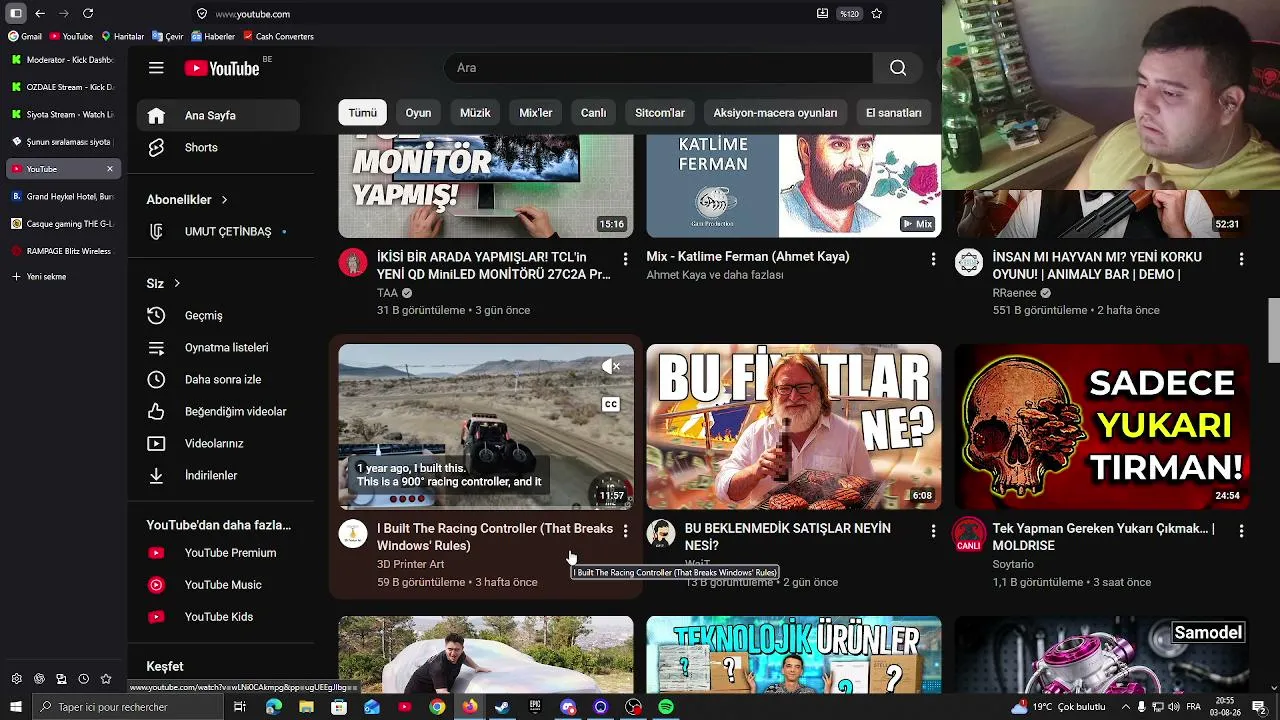Toggle the browser sidebar panel icon

(x=15, y=13)
